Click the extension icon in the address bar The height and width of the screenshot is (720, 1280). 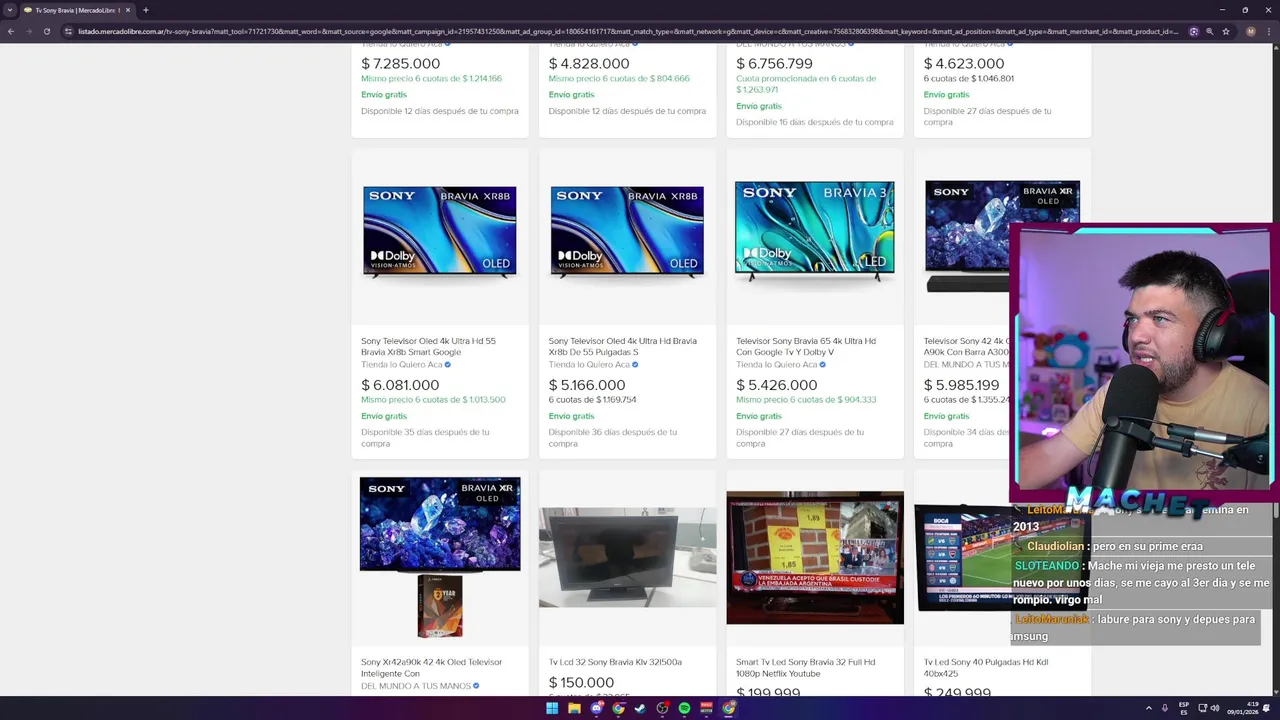pyautogui.click(x=1193, y=31)
